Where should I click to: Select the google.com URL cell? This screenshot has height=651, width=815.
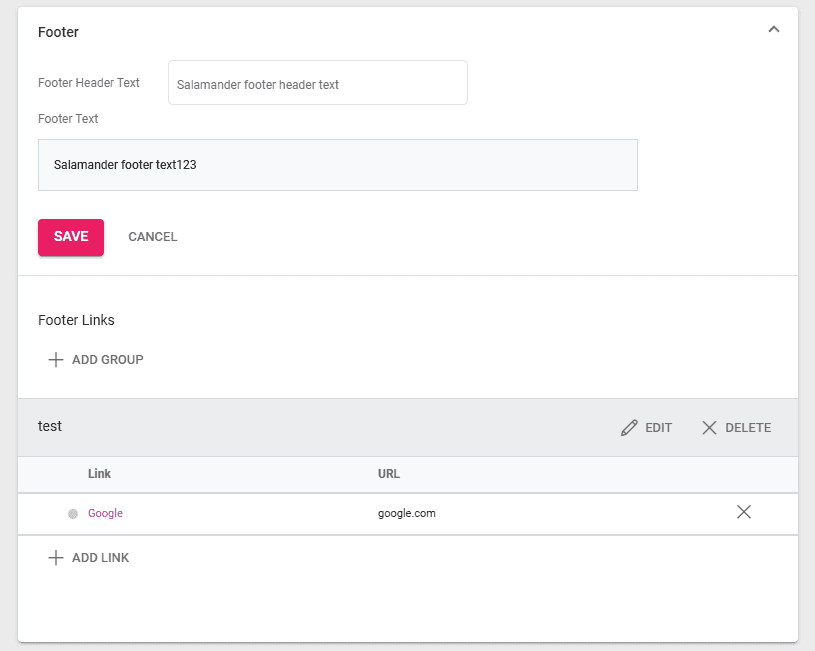[x=406, y=513]
